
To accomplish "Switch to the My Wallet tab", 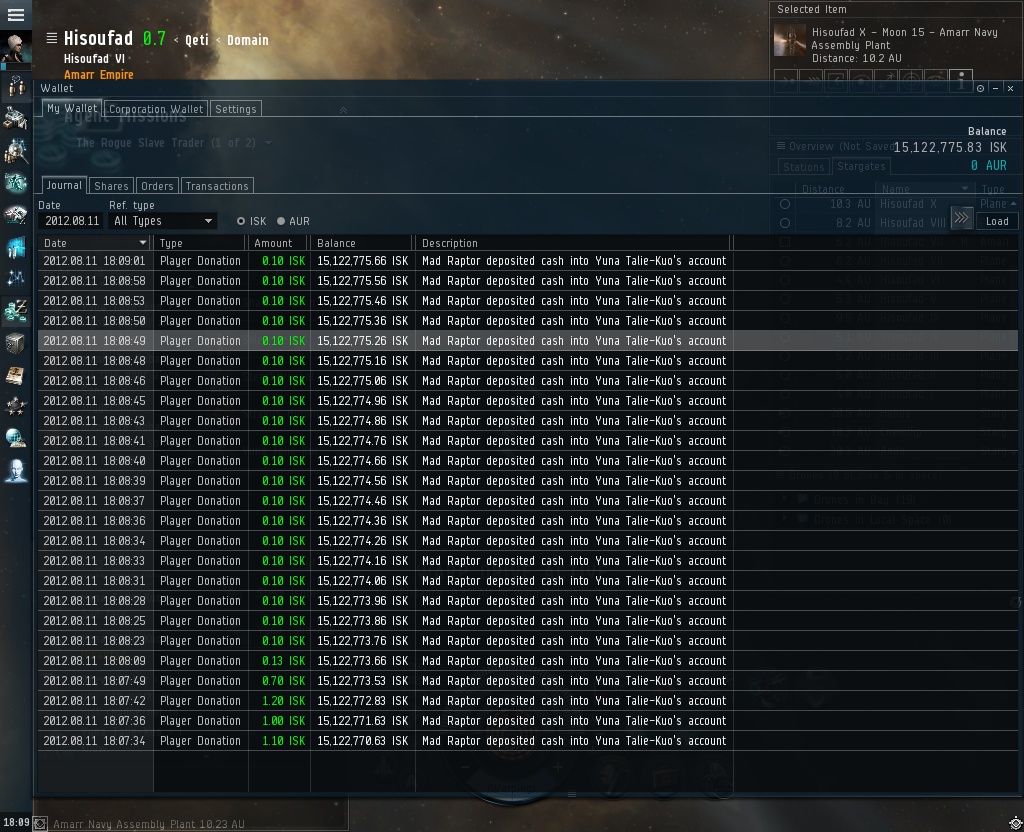I will (72, 108).
